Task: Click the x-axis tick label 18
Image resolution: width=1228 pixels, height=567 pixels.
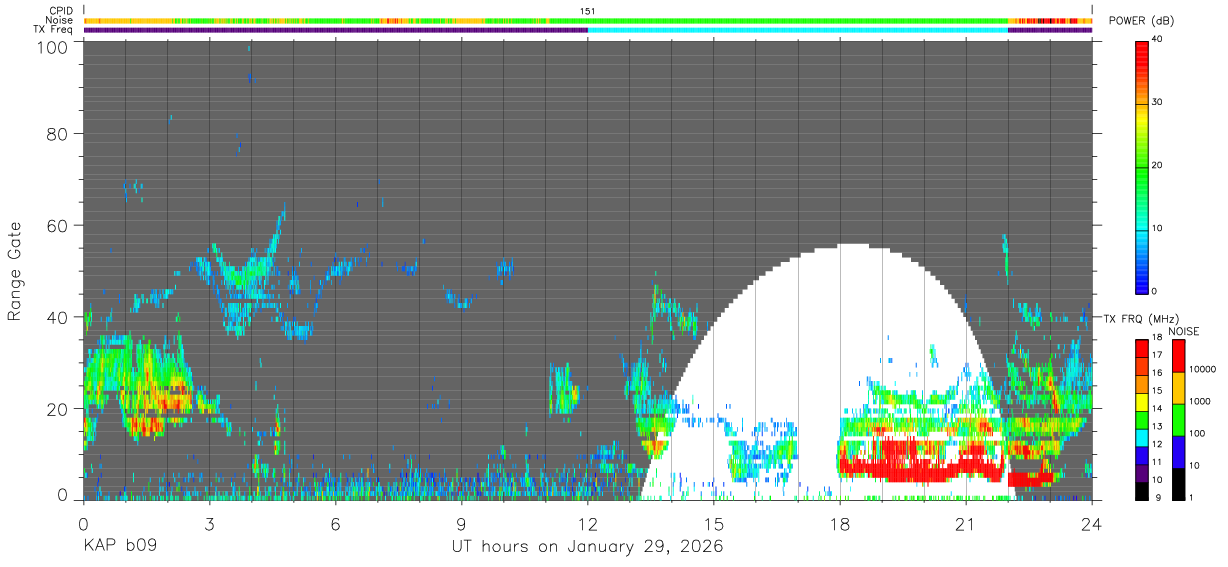Action: (x=840, y=524)
